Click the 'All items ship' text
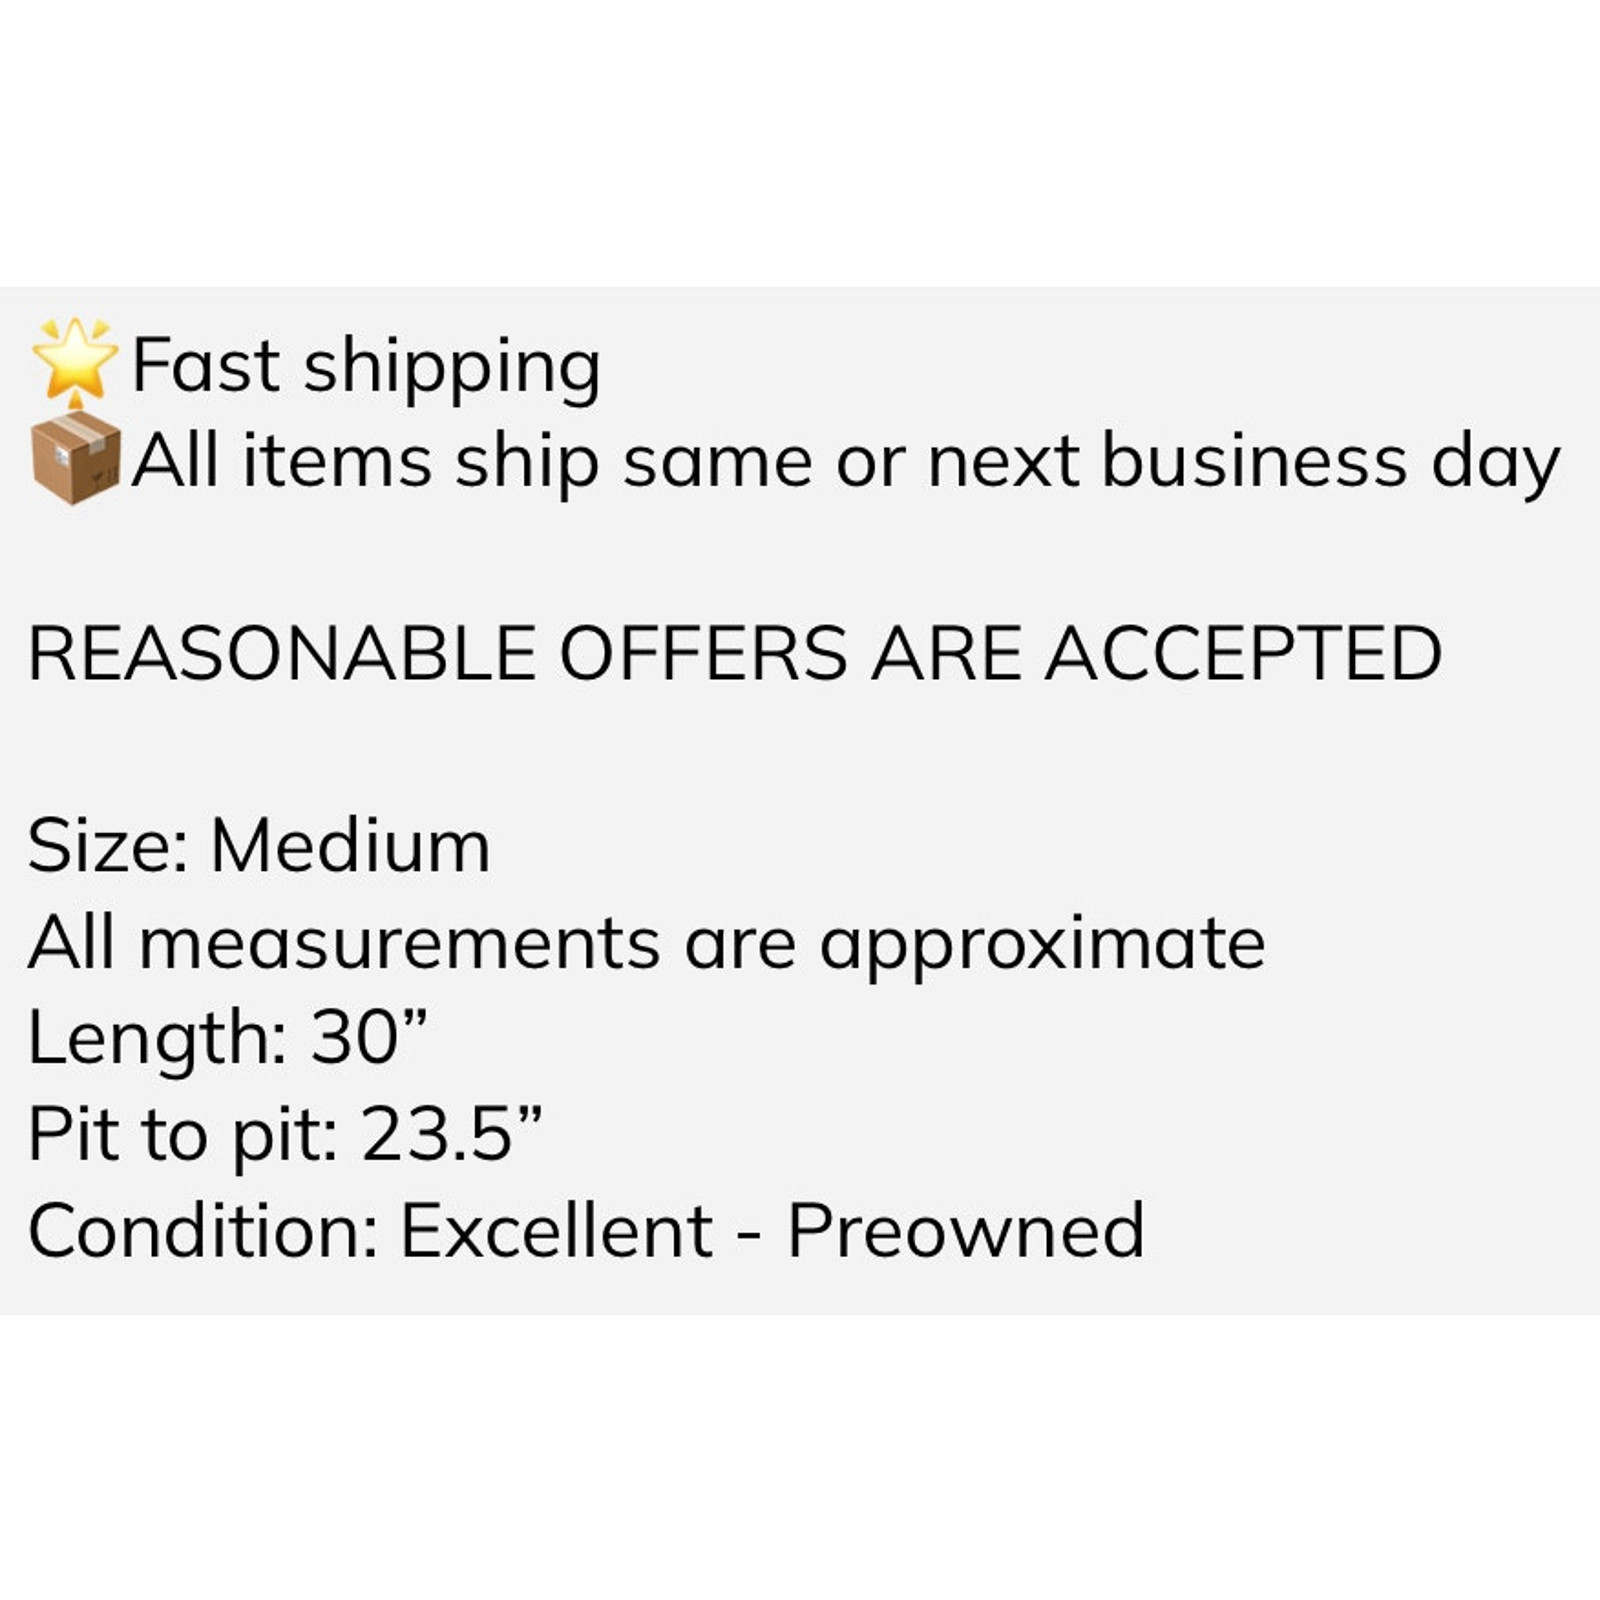Image resolution: width=1600 pixels, height=1600 pixels. click(x=366, y=462)
